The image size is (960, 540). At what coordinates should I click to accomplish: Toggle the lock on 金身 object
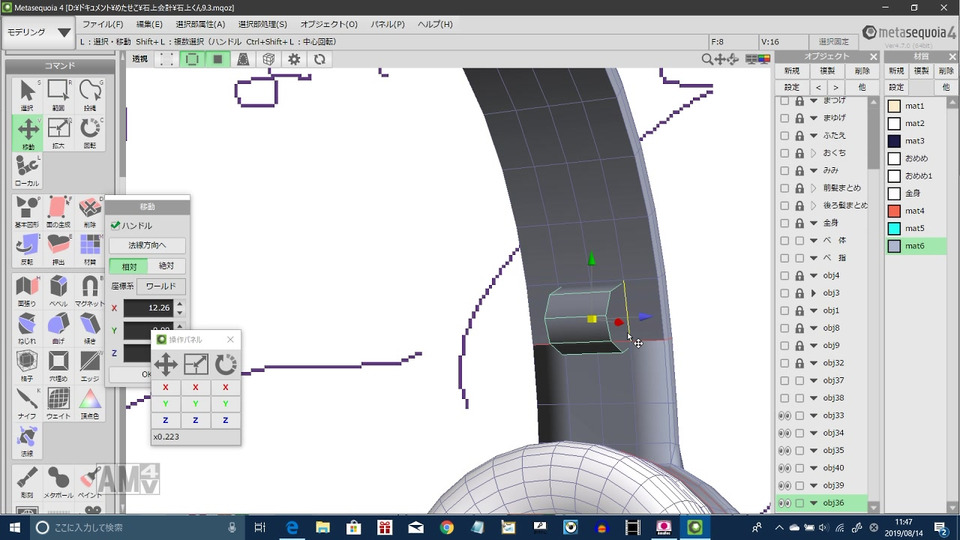[x=799, y=223]
